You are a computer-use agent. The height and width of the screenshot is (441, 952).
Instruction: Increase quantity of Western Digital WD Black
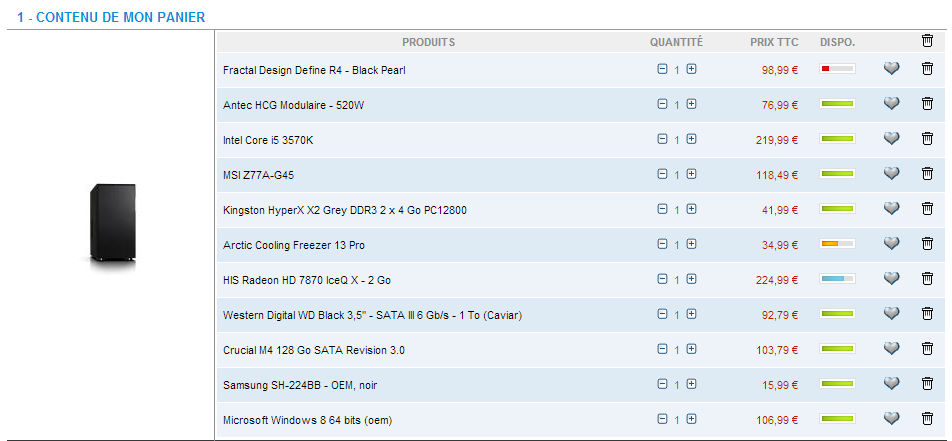(691, 315)
